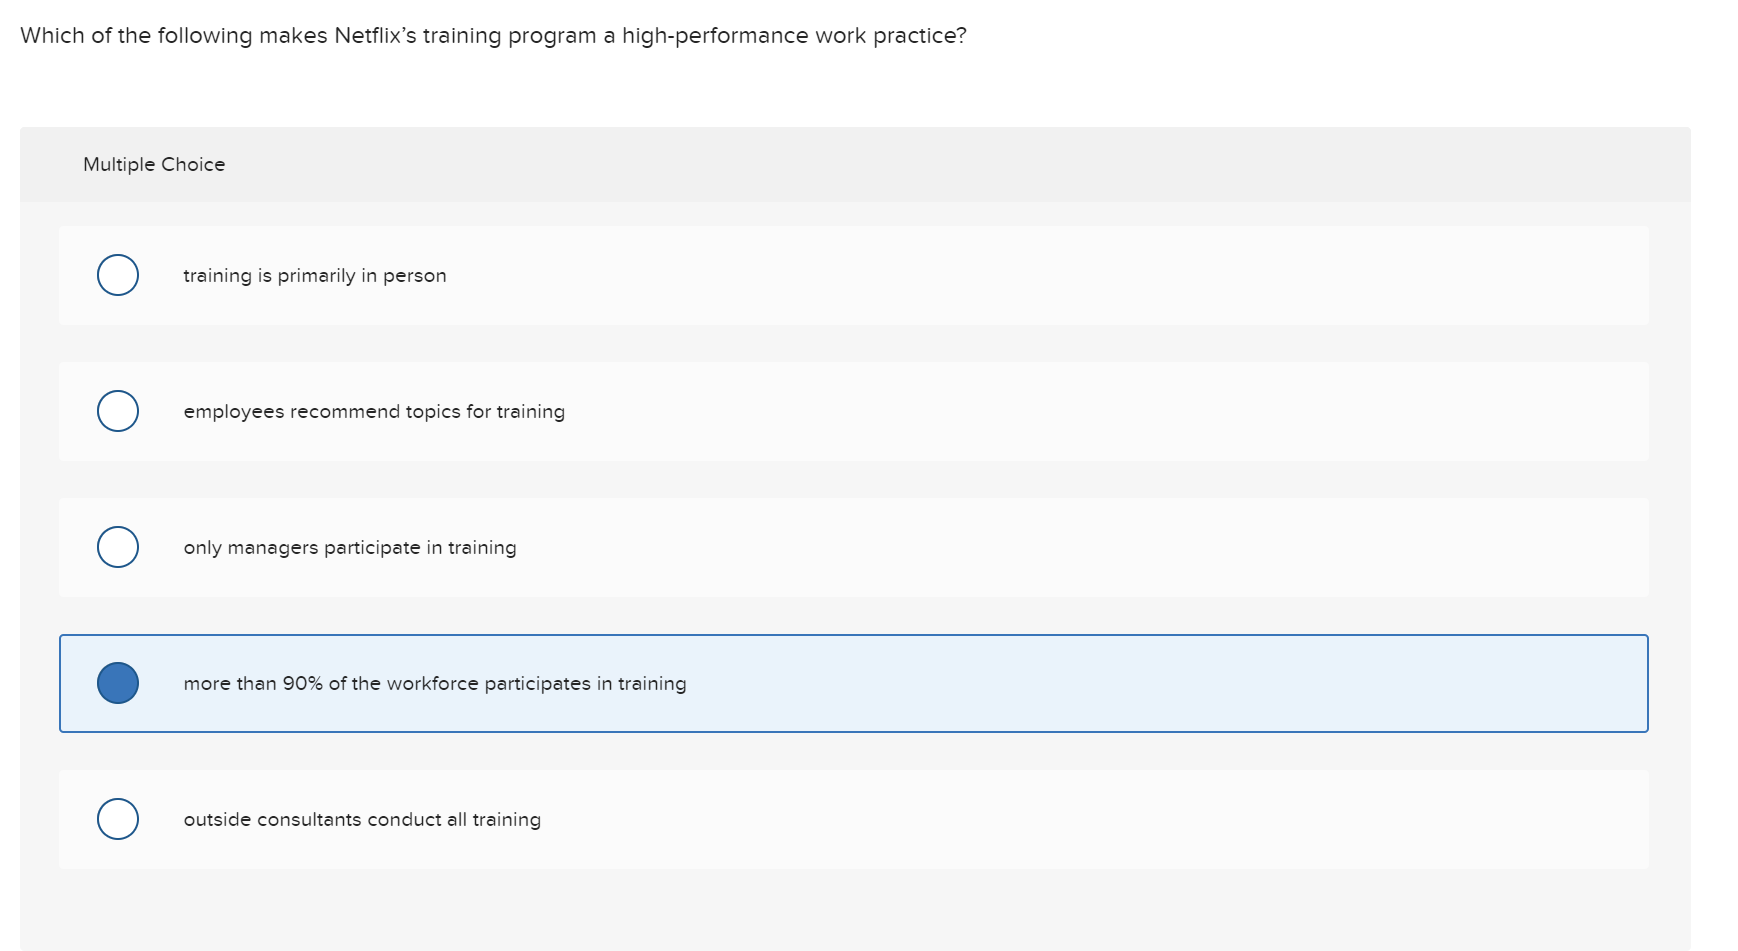
Task: Click the row 'only managers participate in training'
Action: point(350,547)
